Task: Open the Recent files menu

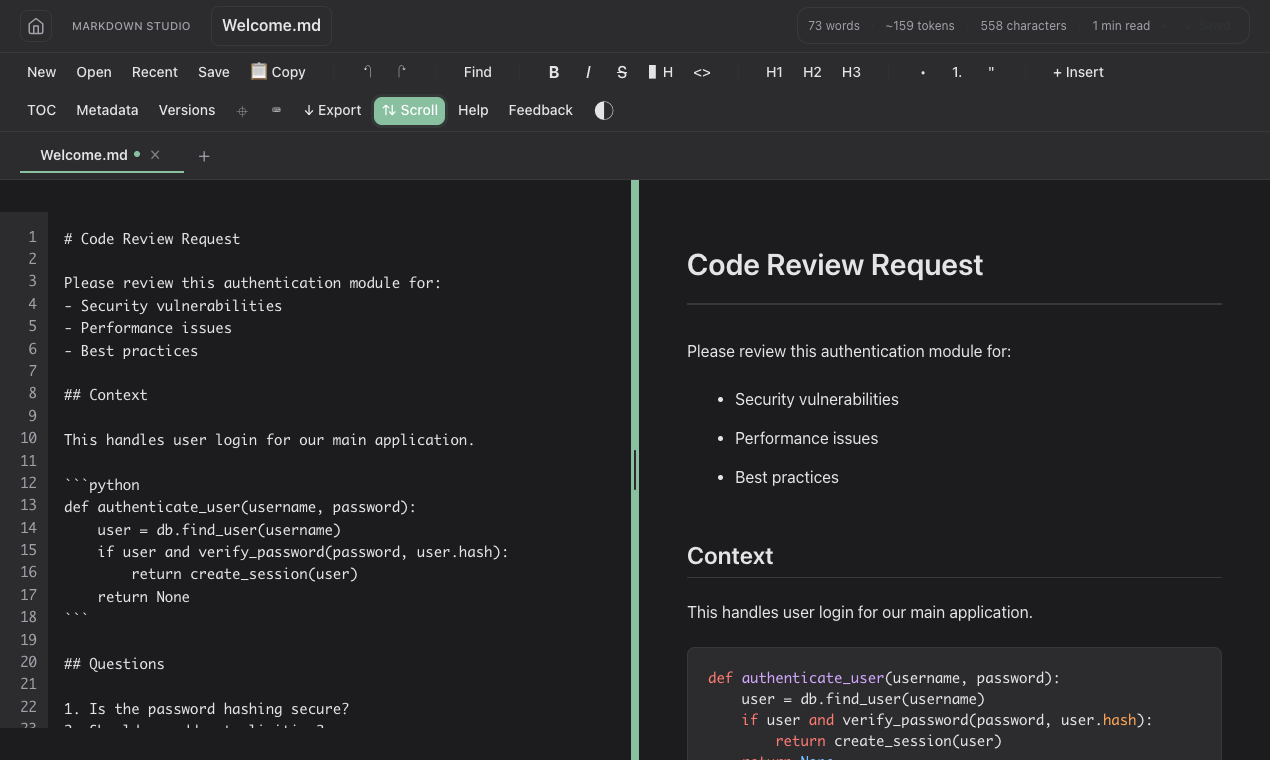Action: point(155,72)
